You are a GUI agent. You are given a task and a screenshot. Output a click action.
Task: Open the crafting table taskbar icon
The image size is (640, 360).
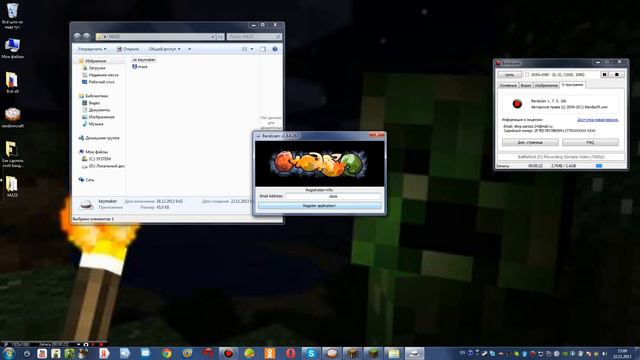pos(352,353)
